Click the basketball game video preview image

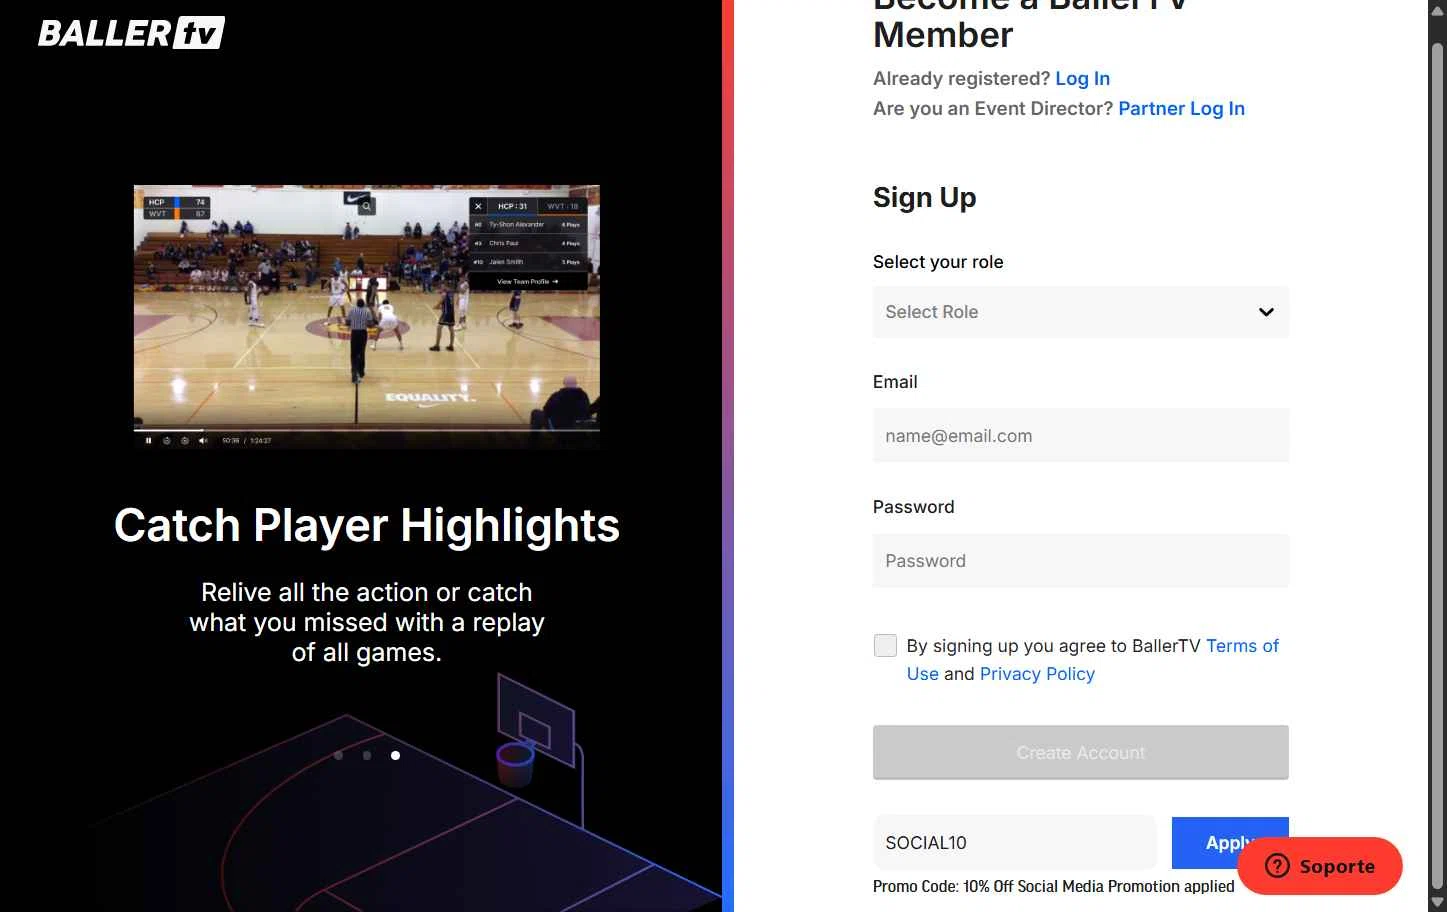[x=367, y=316]
